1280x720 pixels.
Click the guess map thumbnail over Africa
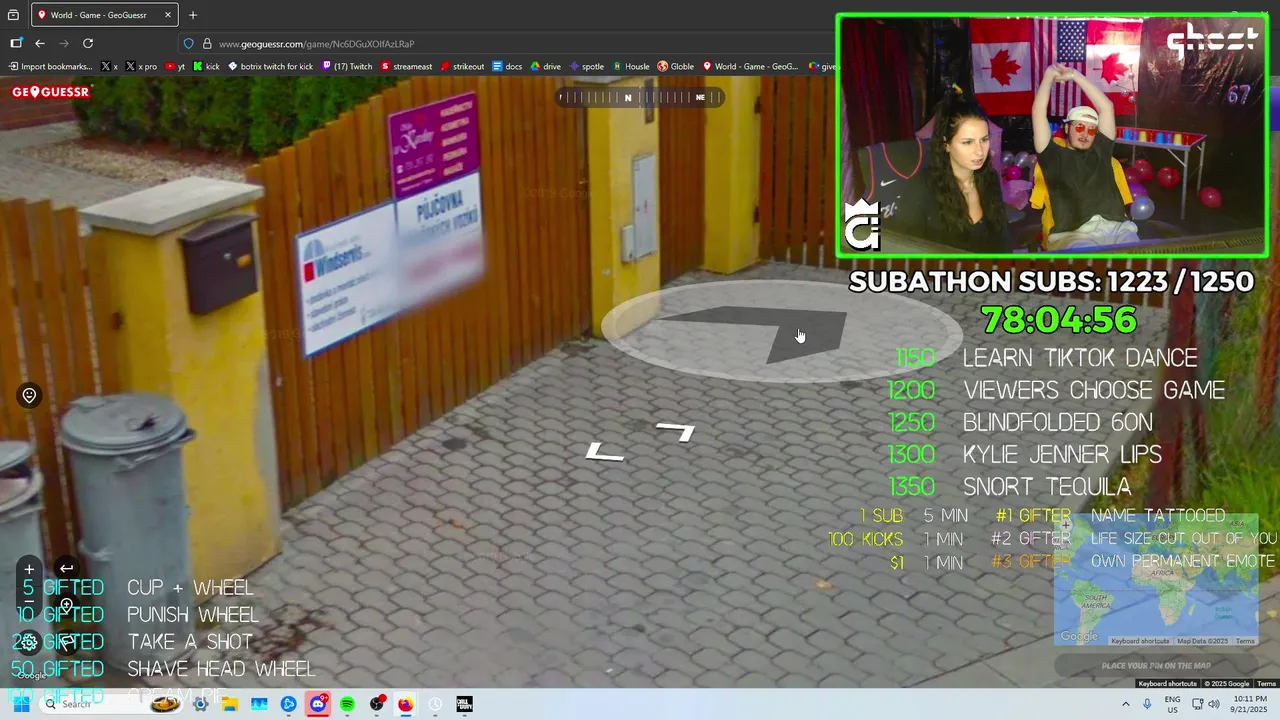[x=1156, y=580]
